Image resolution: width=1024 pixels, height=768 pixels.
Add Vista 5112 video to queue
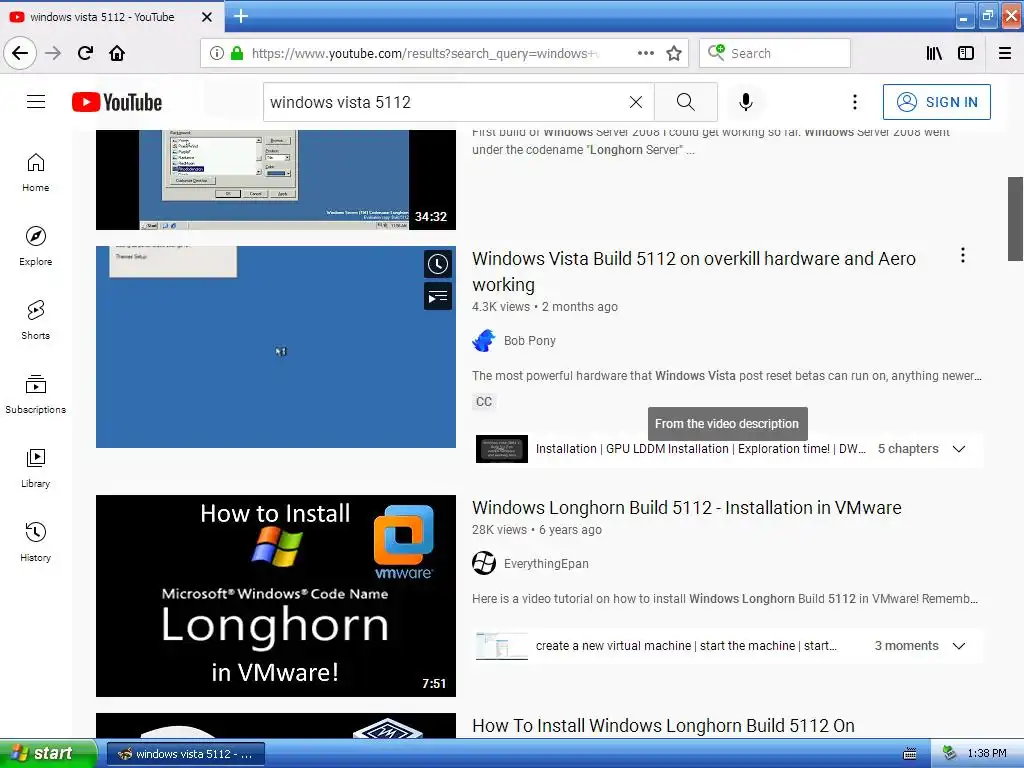click(438, 296)
